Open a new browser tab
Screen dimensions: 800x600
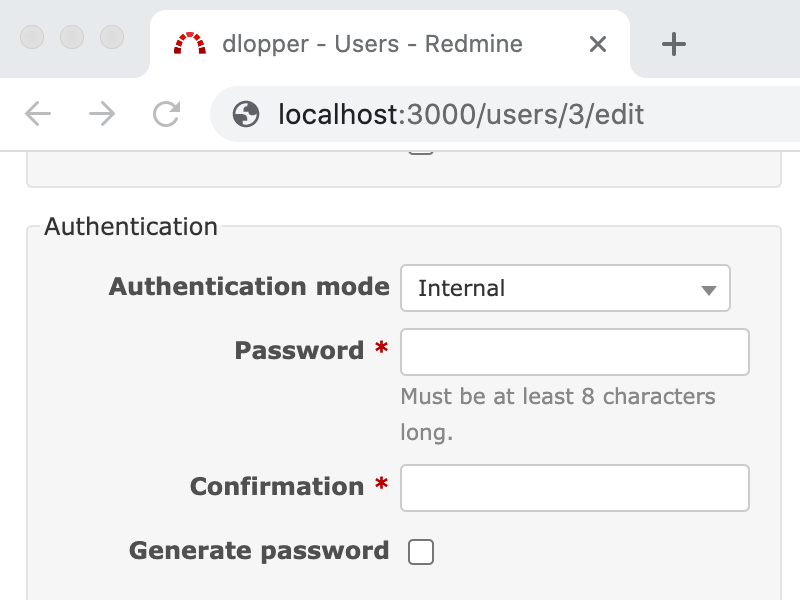673,44
